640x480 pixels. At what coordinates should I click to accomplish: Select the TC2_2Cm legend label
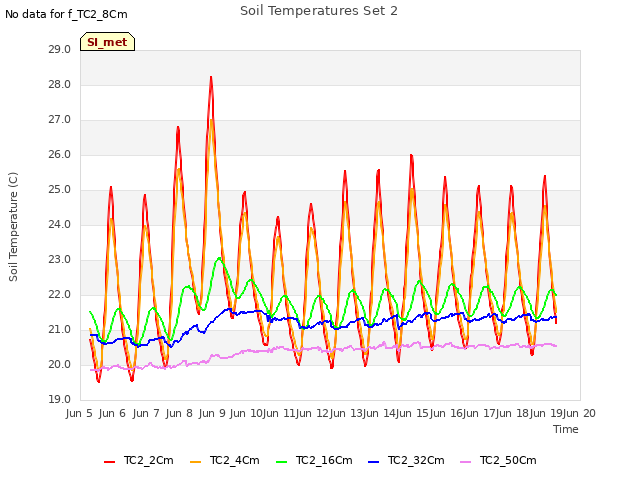pyautogui.click(x=149, y=460)
